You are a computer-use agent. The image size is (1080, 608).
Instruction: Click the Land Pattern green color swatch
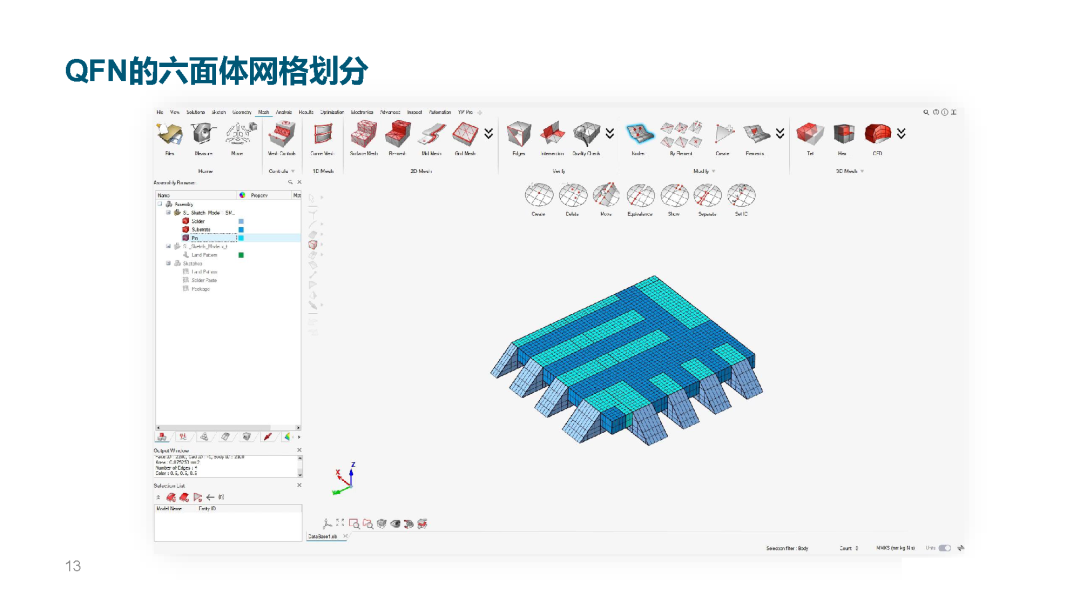241,255
